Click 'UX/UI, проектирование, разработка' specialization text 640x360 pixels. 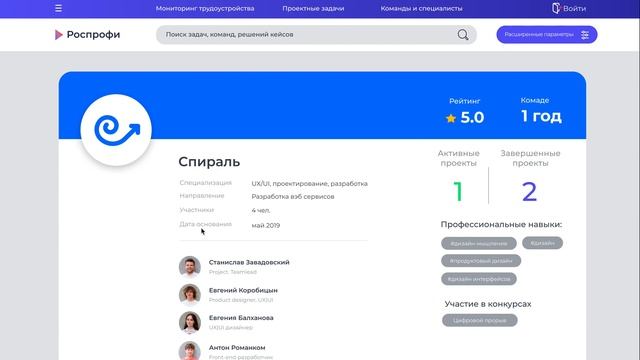coord(309,184)
